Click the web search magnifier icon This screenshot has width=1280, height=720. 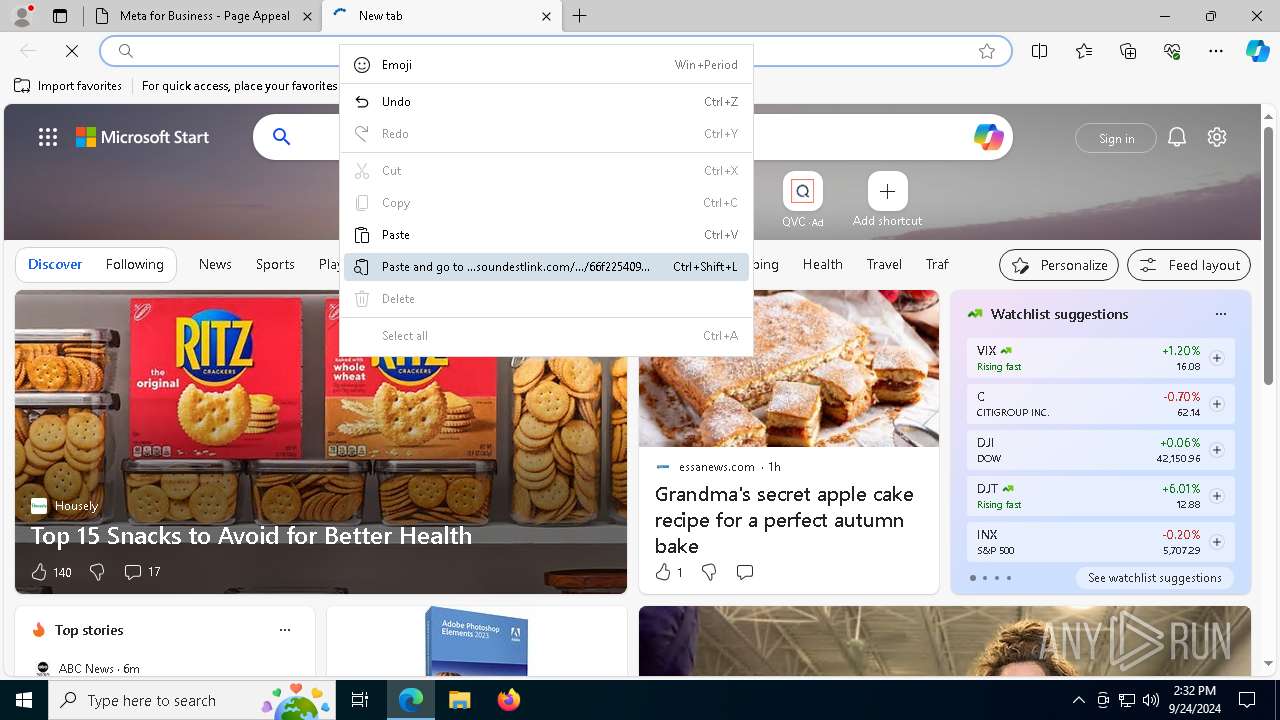(282, 137)
